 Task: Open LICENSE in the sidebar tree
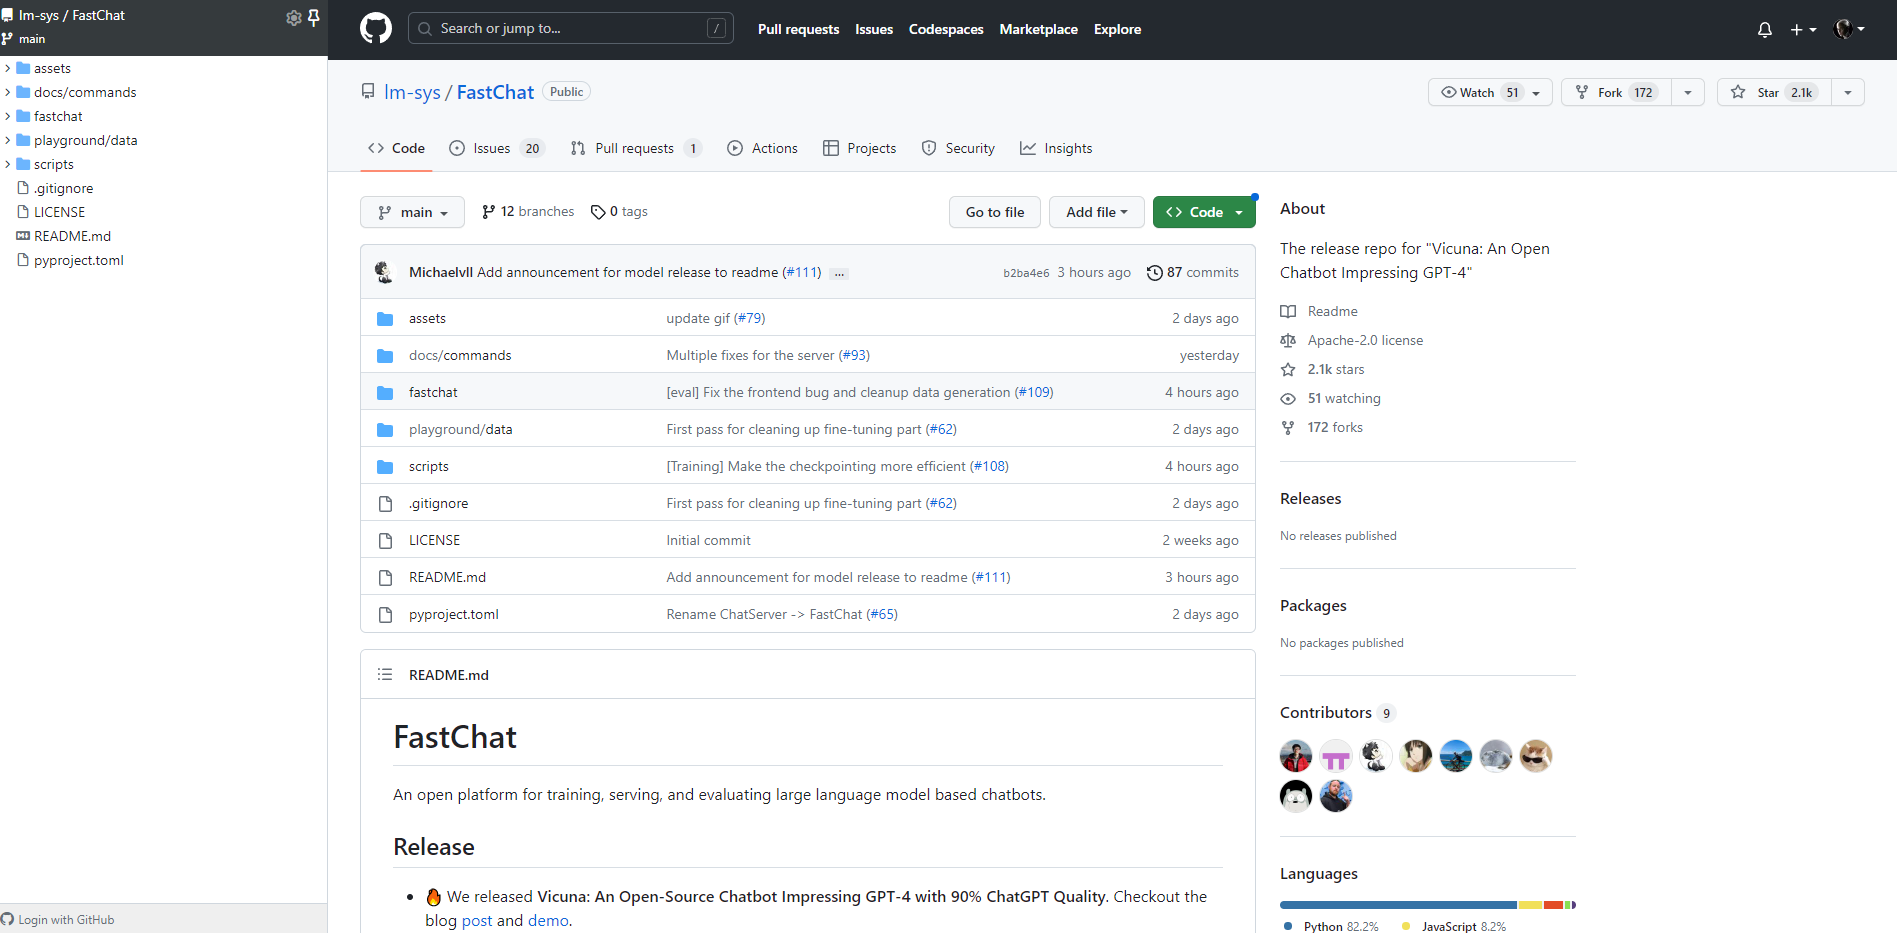[59, 212]
